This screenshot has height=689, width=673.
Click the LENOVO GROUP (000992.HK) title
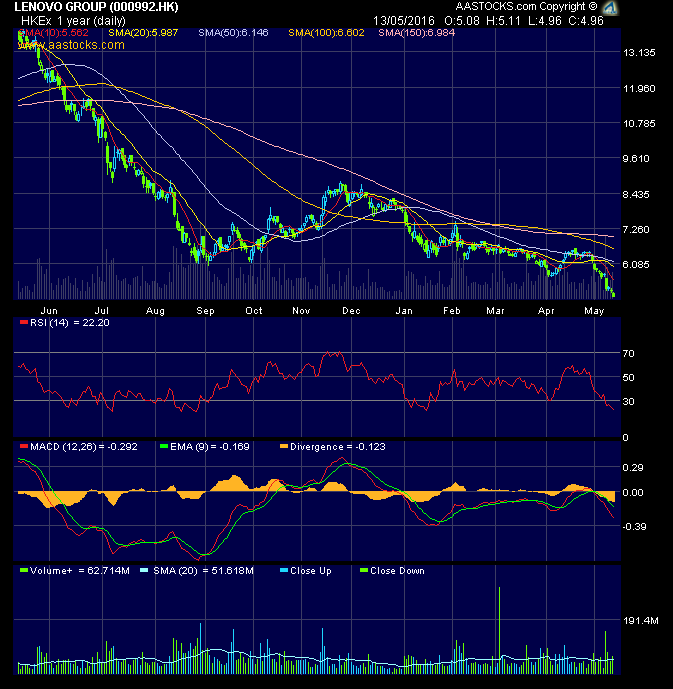[96, 7]
